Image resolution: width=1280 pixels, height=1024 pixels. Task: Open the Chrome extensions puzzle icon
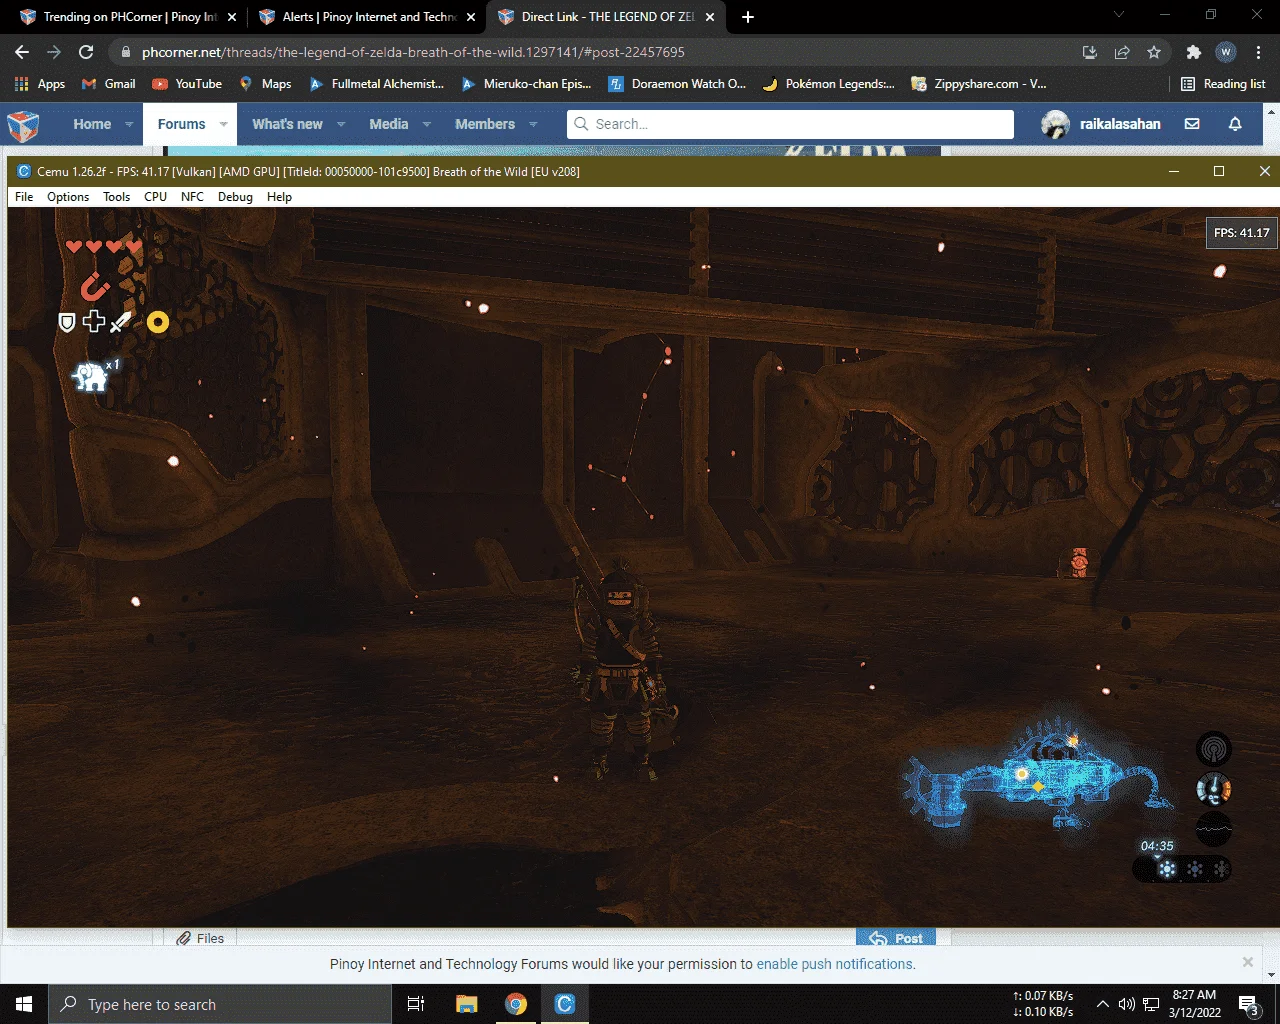tap(1193, 52)
